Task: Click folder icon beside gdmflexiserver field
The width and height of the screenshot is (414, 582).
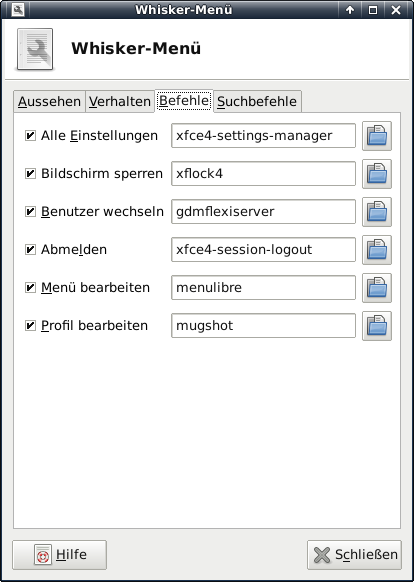Action: (376, 212)
